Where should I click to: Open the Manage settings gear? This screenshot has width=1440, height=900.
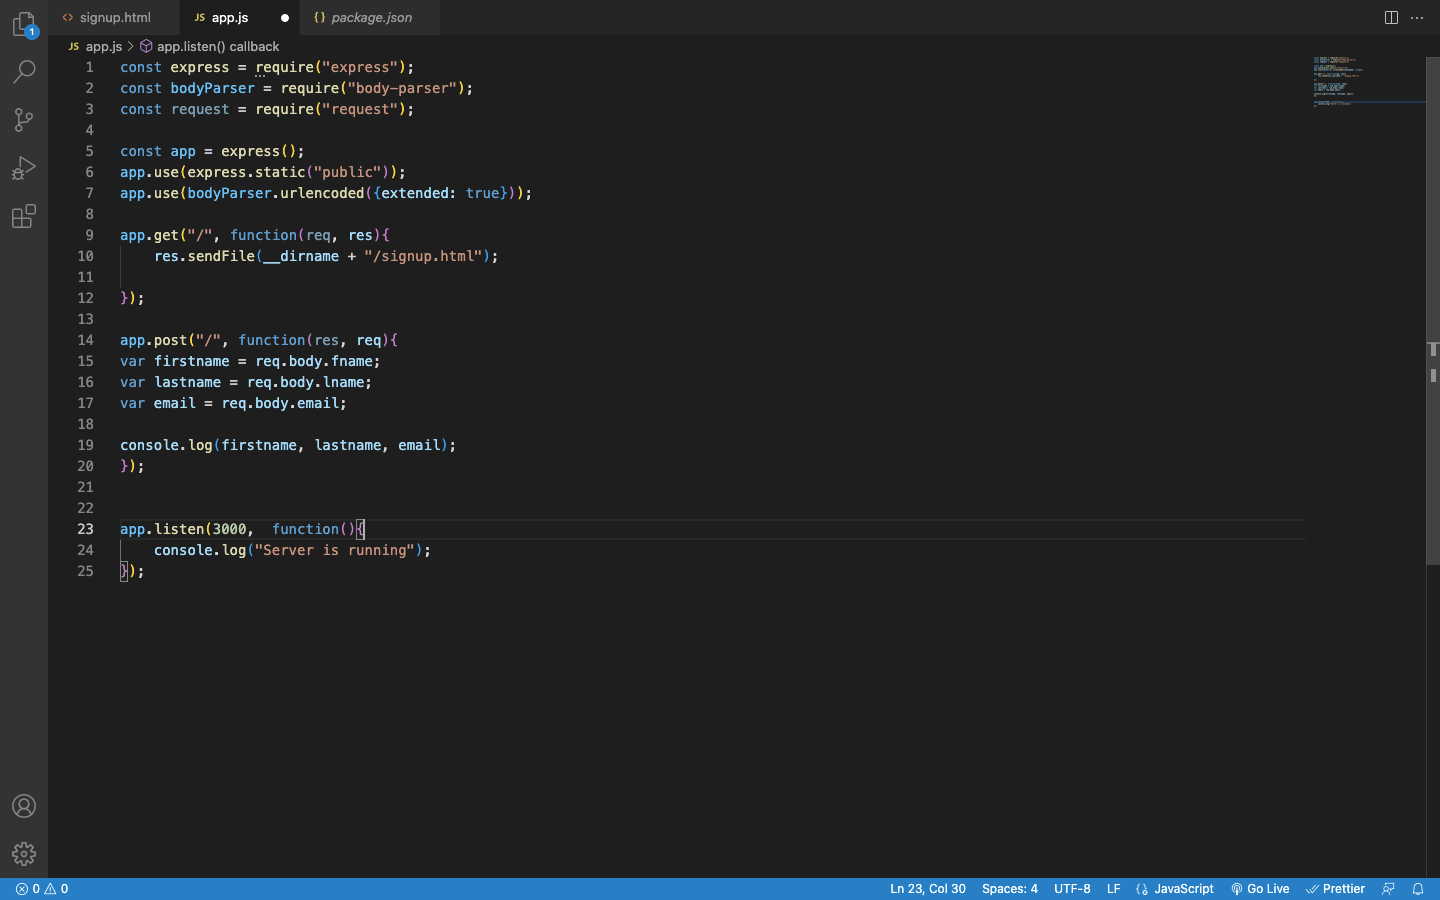tap(23, 854)
